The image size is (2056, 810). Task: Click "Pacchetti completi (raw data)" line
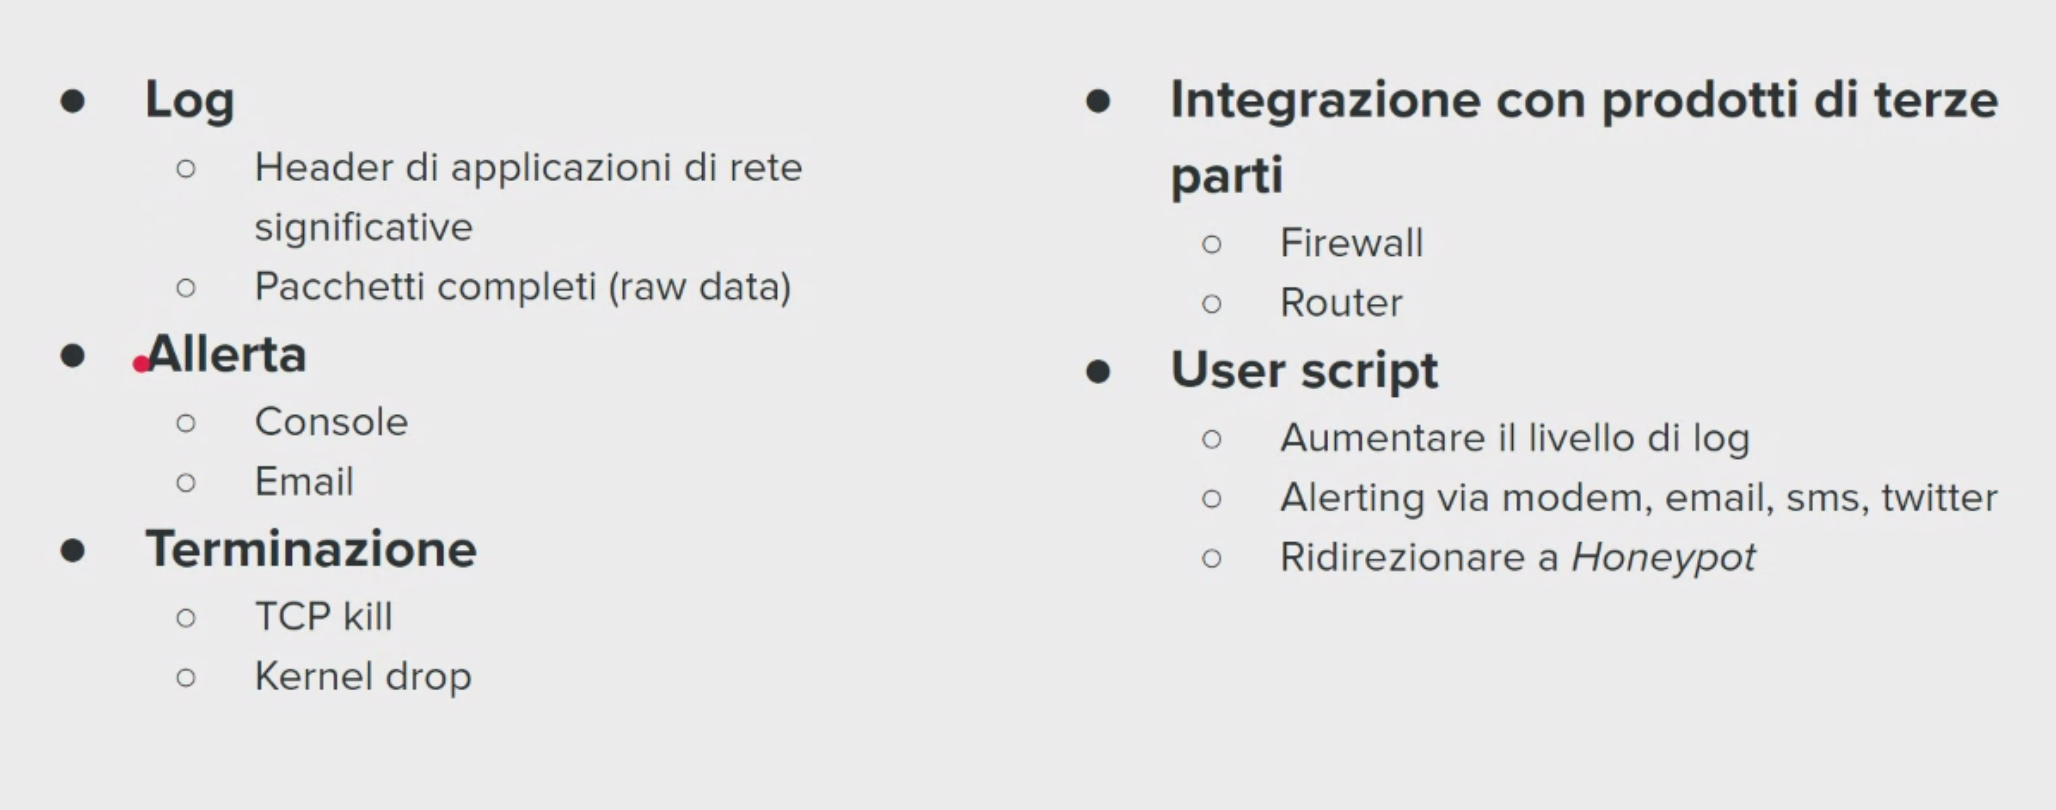(x=522, y=287)
